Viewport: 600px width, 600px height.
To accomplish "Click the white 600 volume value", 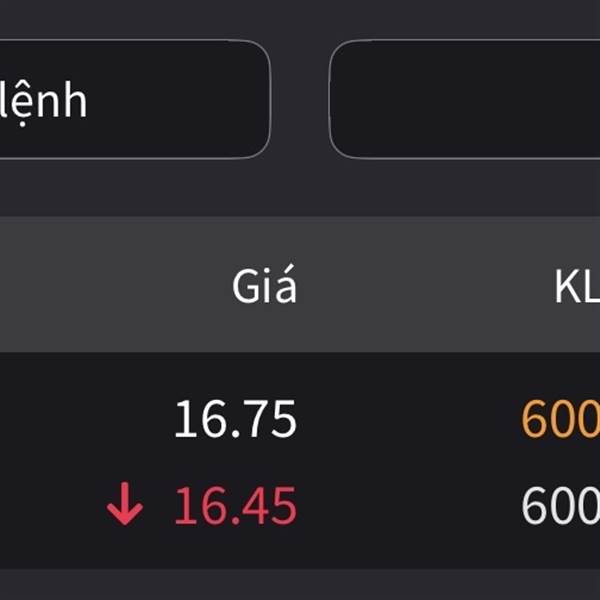I will 561,508.
